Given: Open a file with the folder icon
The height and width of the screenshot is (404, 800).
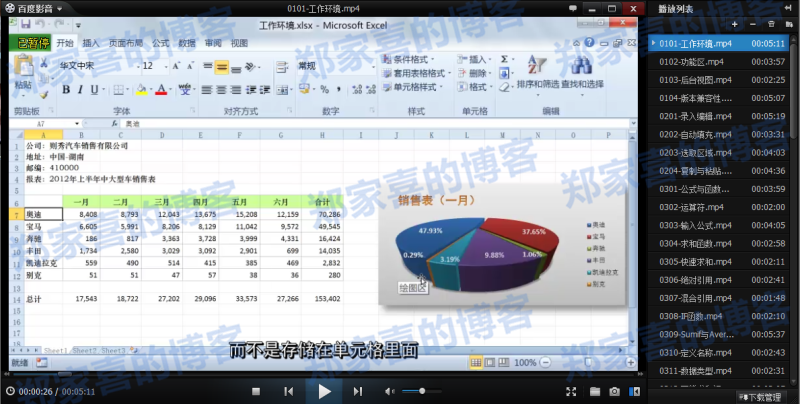Looking at the screenshot, I should click(595, 391).
